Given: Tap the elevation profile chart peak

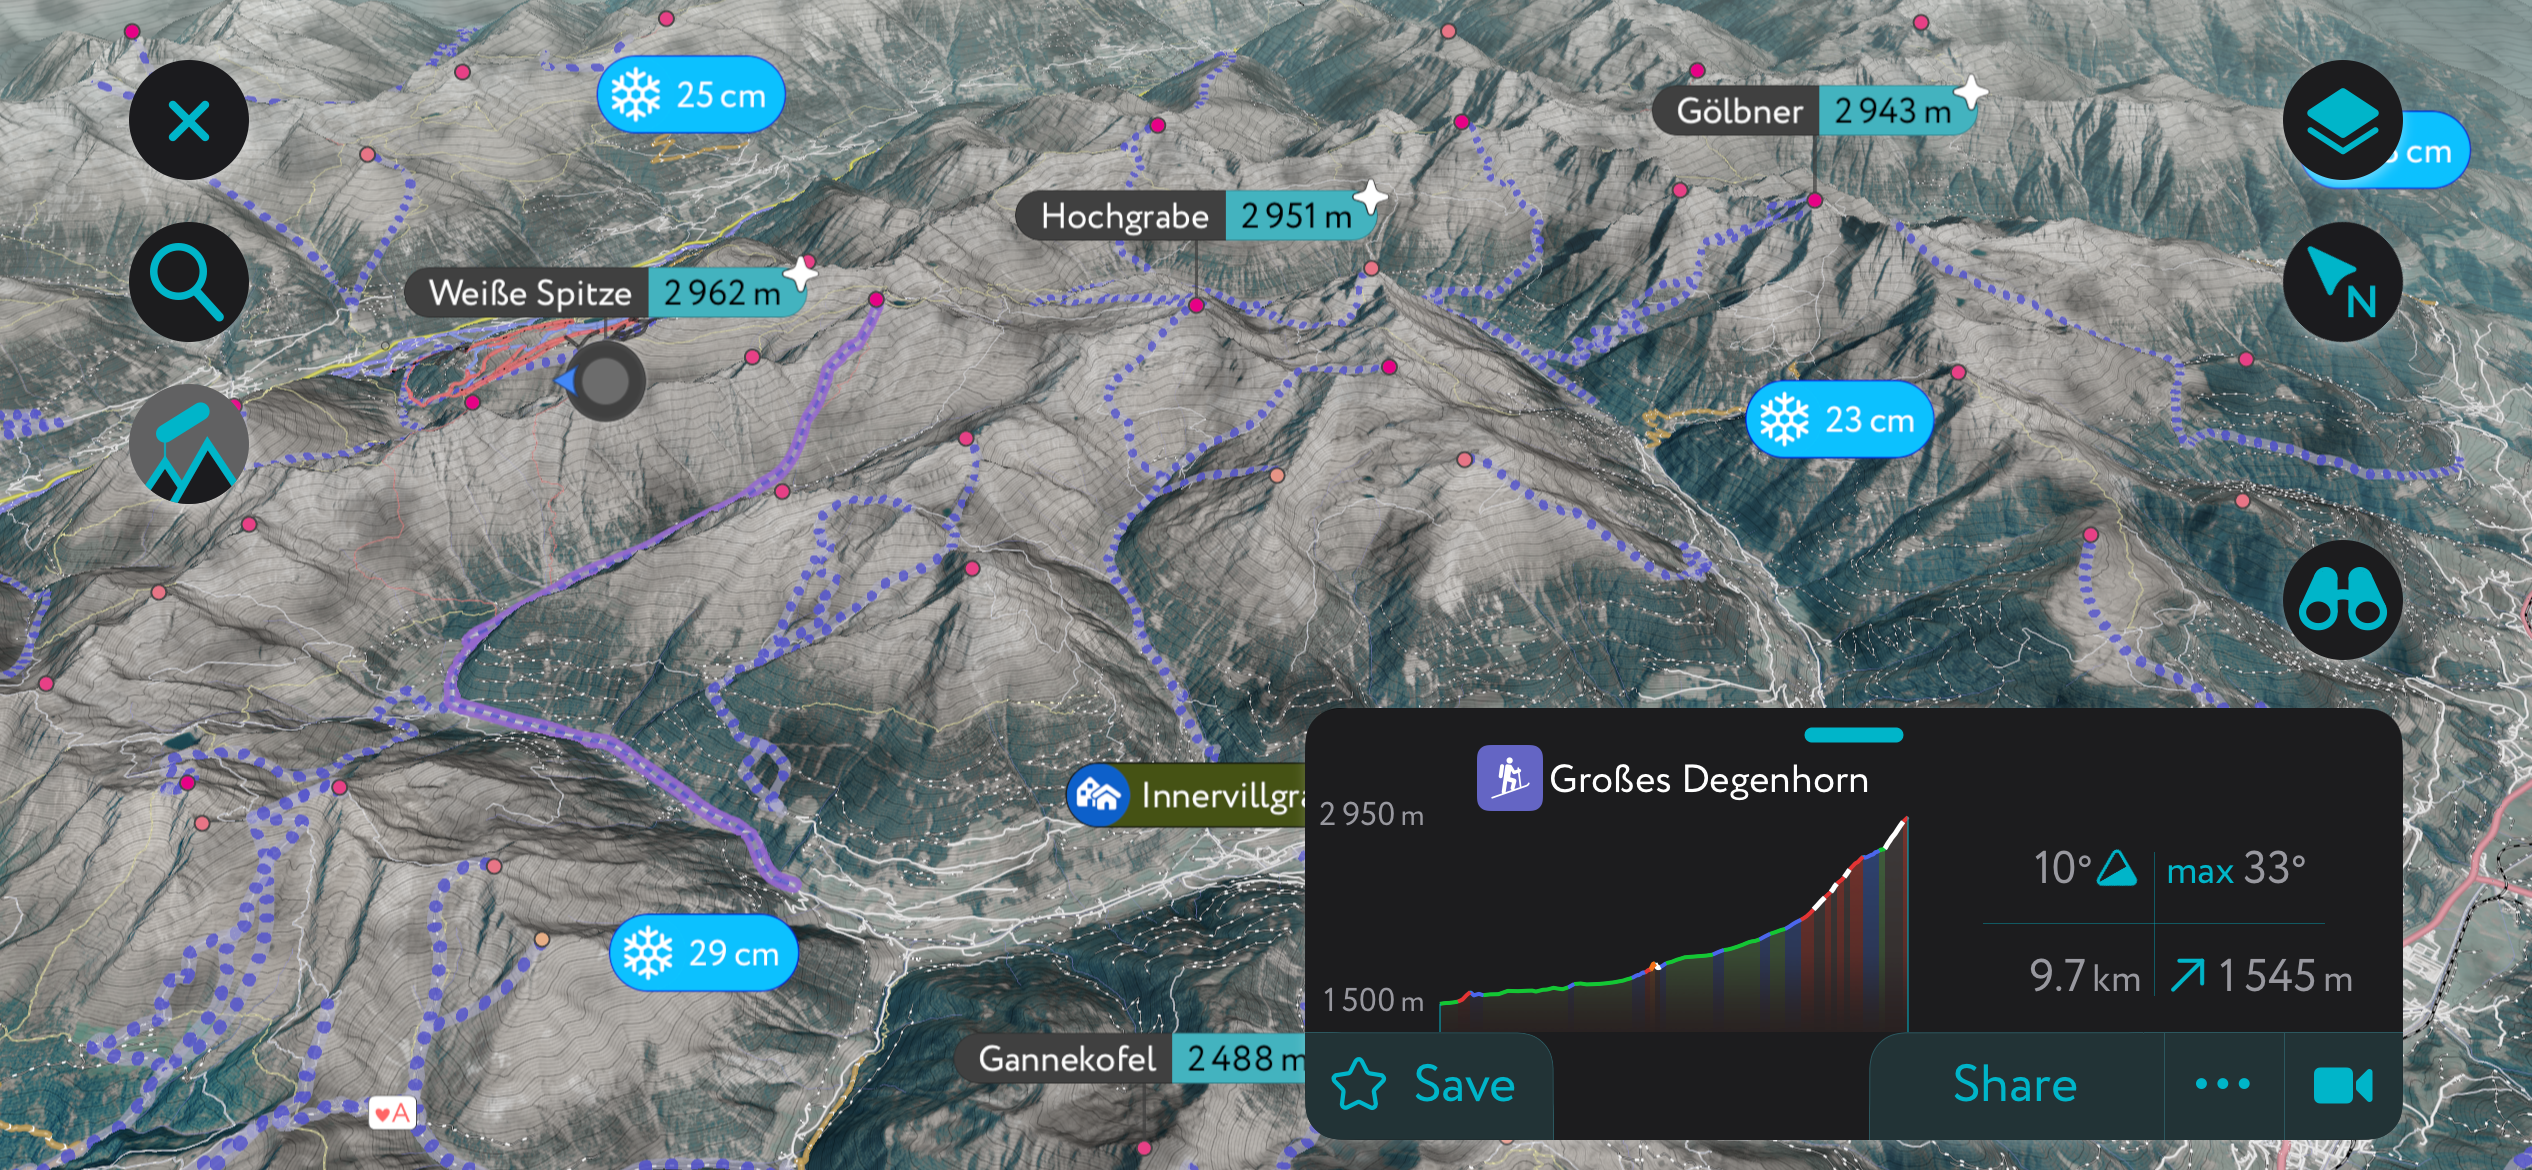Looking at the screenshot, I should click(x=1904, y=821).
